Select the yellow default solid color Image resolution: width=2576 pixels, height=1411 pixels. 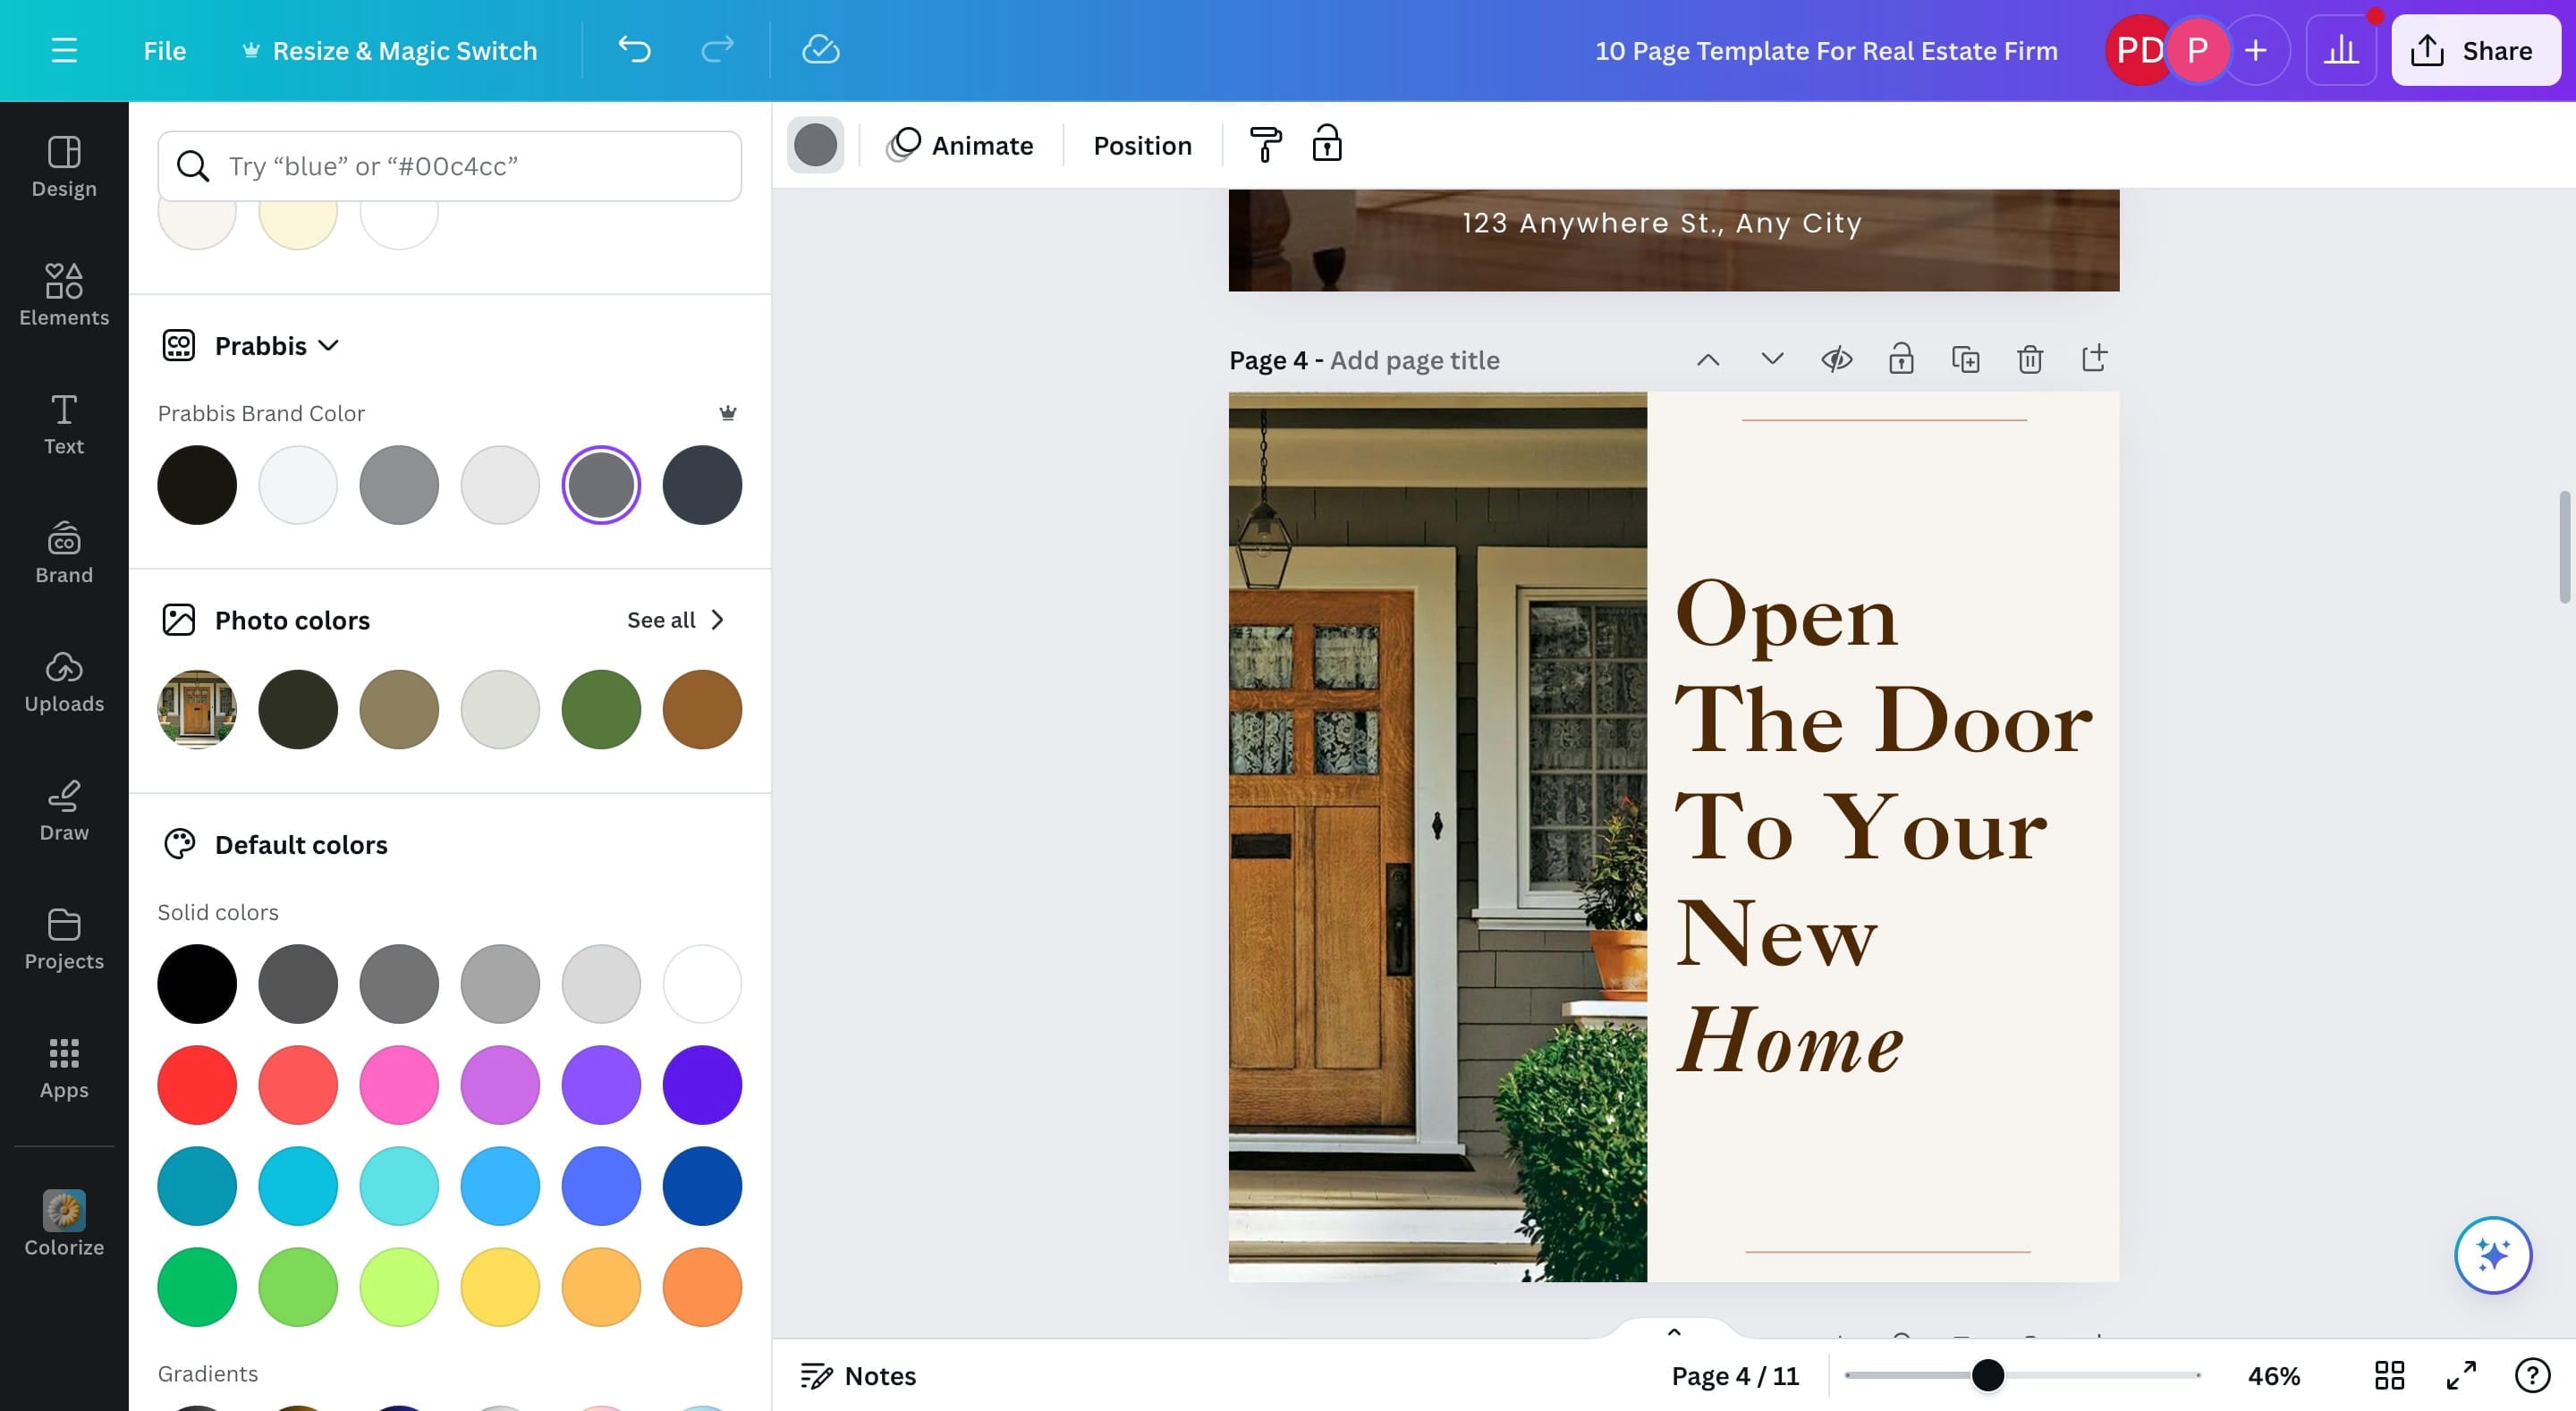tap(500, 1287)
